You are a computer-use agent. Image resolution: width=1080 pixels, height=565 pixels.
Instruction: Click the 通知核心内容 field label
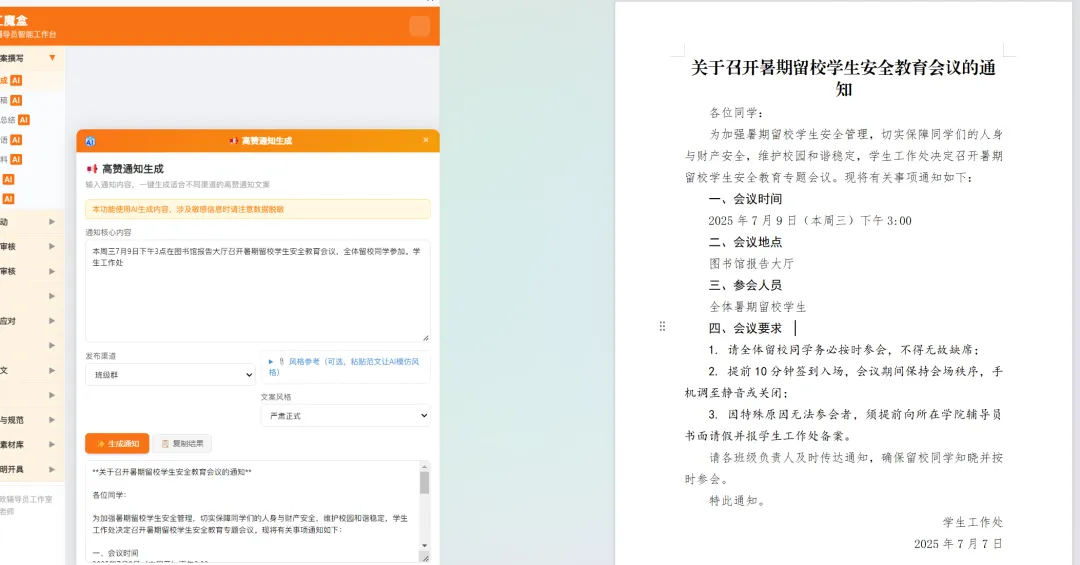[x=108, y=232]
